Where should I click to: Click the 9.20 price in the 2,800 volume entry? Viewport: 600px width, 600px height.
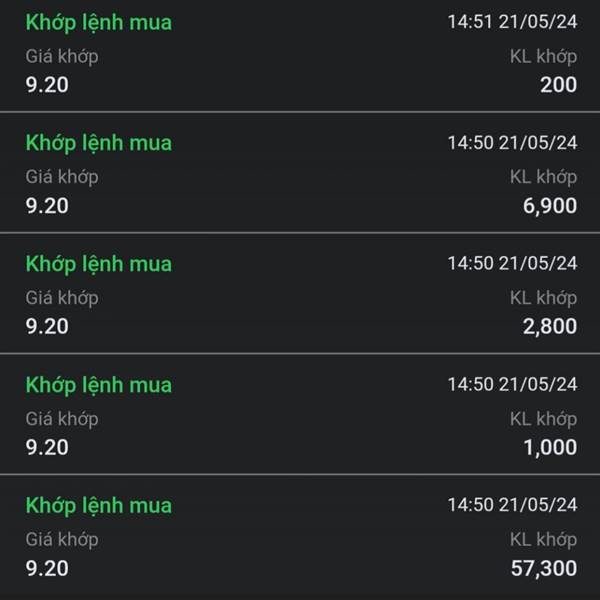(x=47, y=326)
